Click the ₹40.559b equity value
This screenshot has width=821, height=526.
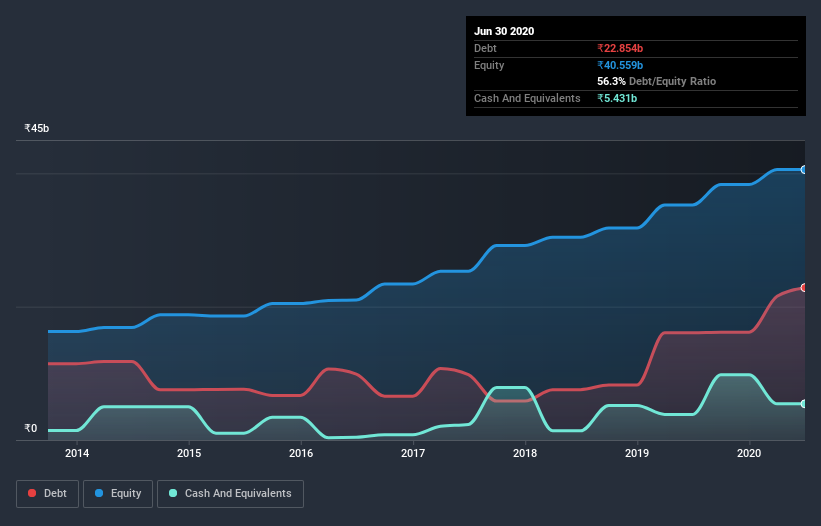pos(620,65)
